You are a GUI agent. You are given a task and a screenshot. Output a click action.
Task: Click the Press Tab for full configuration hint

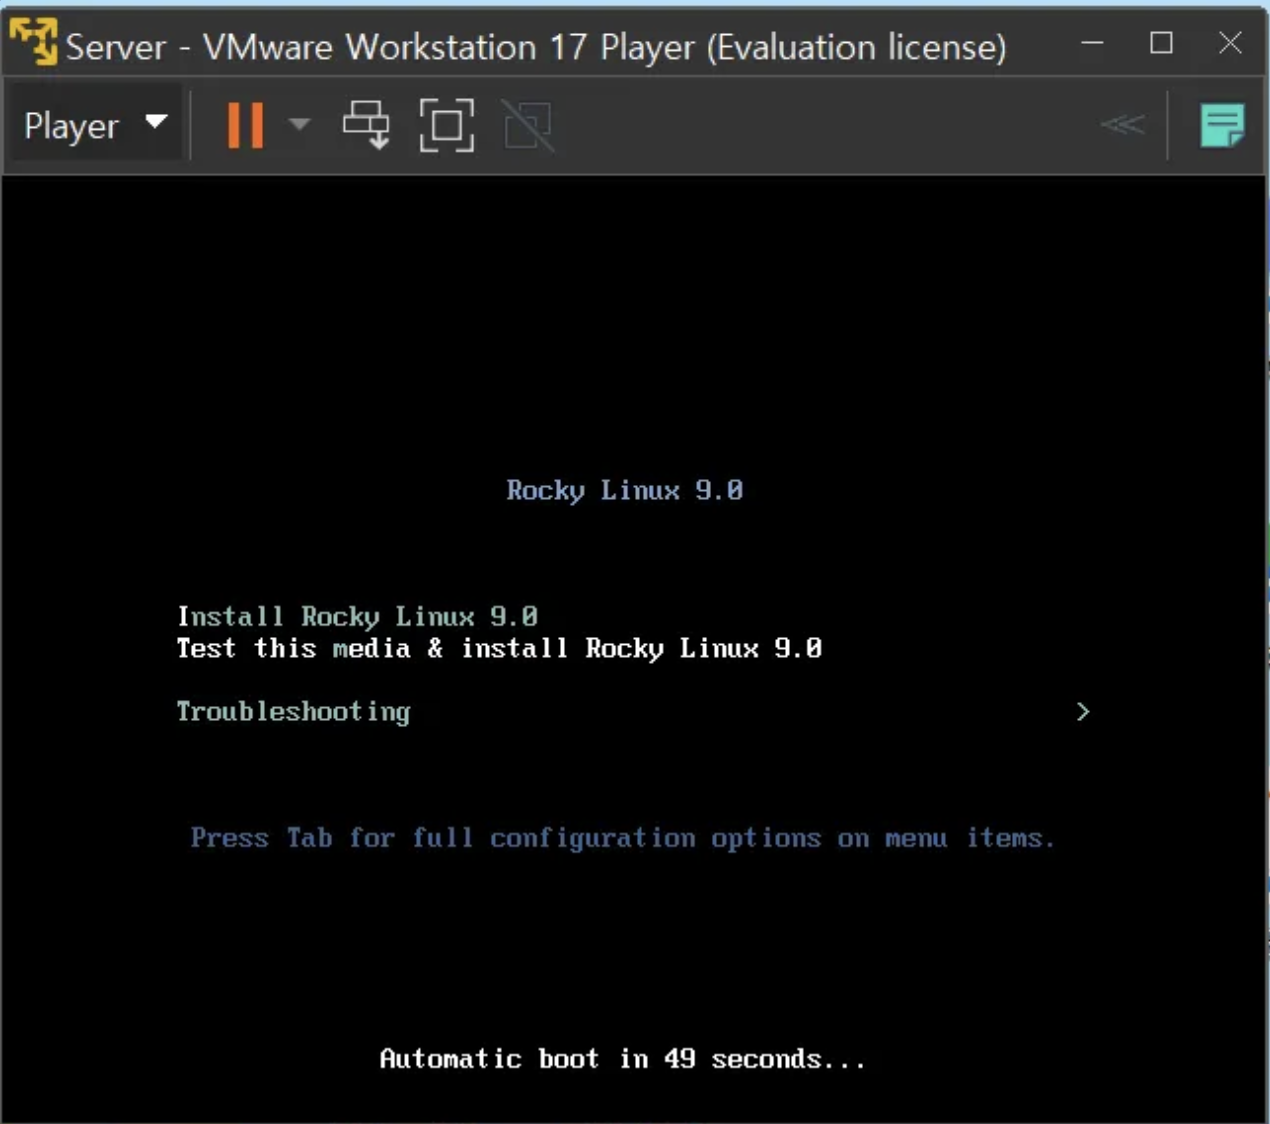(x=622, y=838)
